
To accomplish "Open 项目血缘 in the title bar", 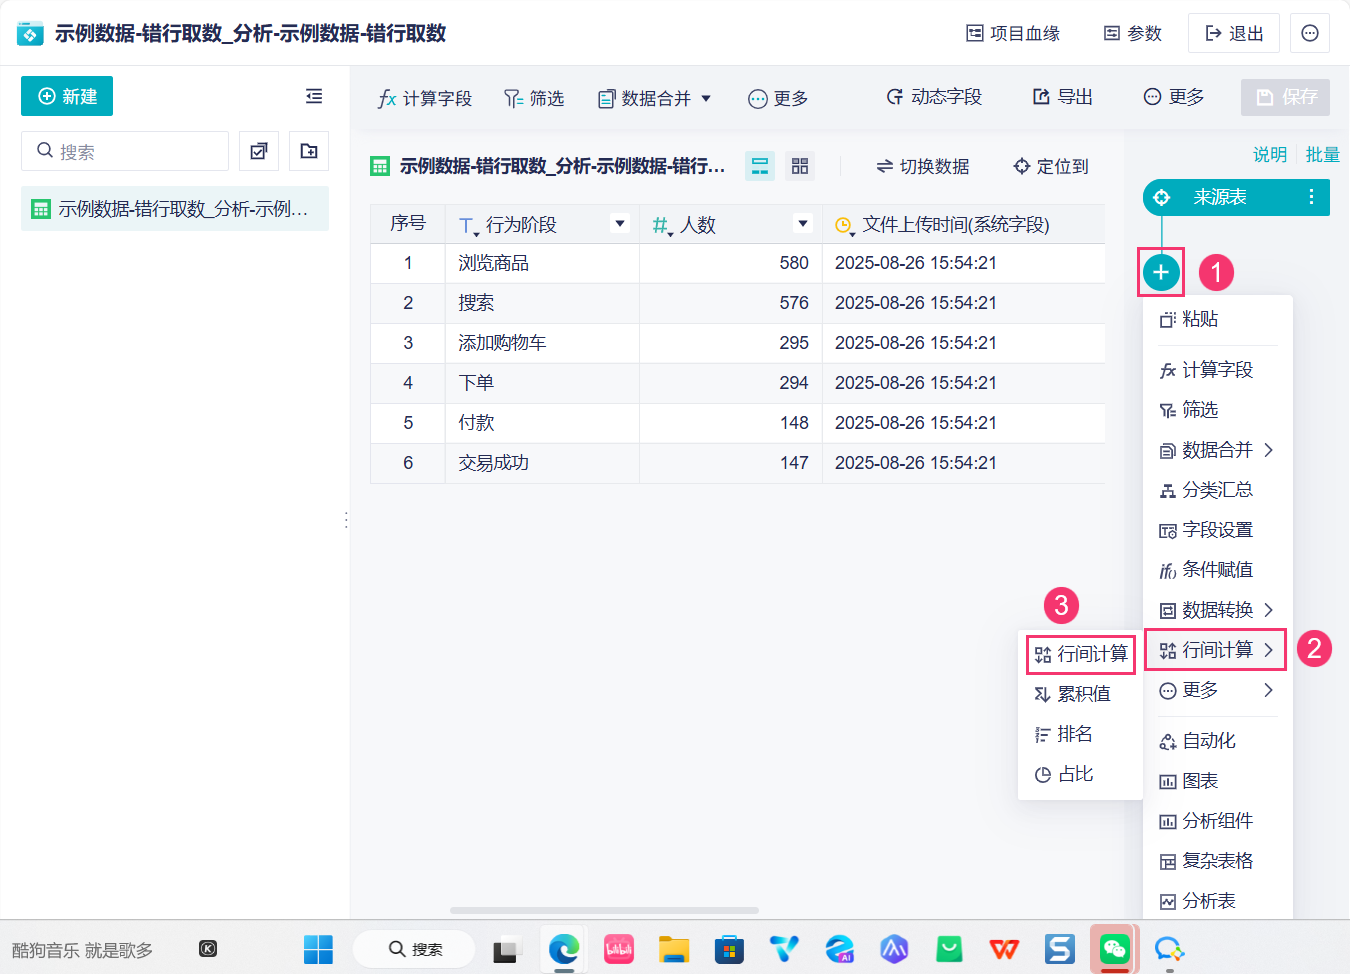I will 1013,33.
